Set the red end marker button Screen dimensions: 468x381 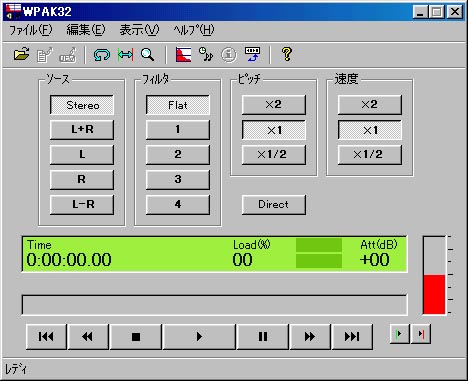point(421,334)
